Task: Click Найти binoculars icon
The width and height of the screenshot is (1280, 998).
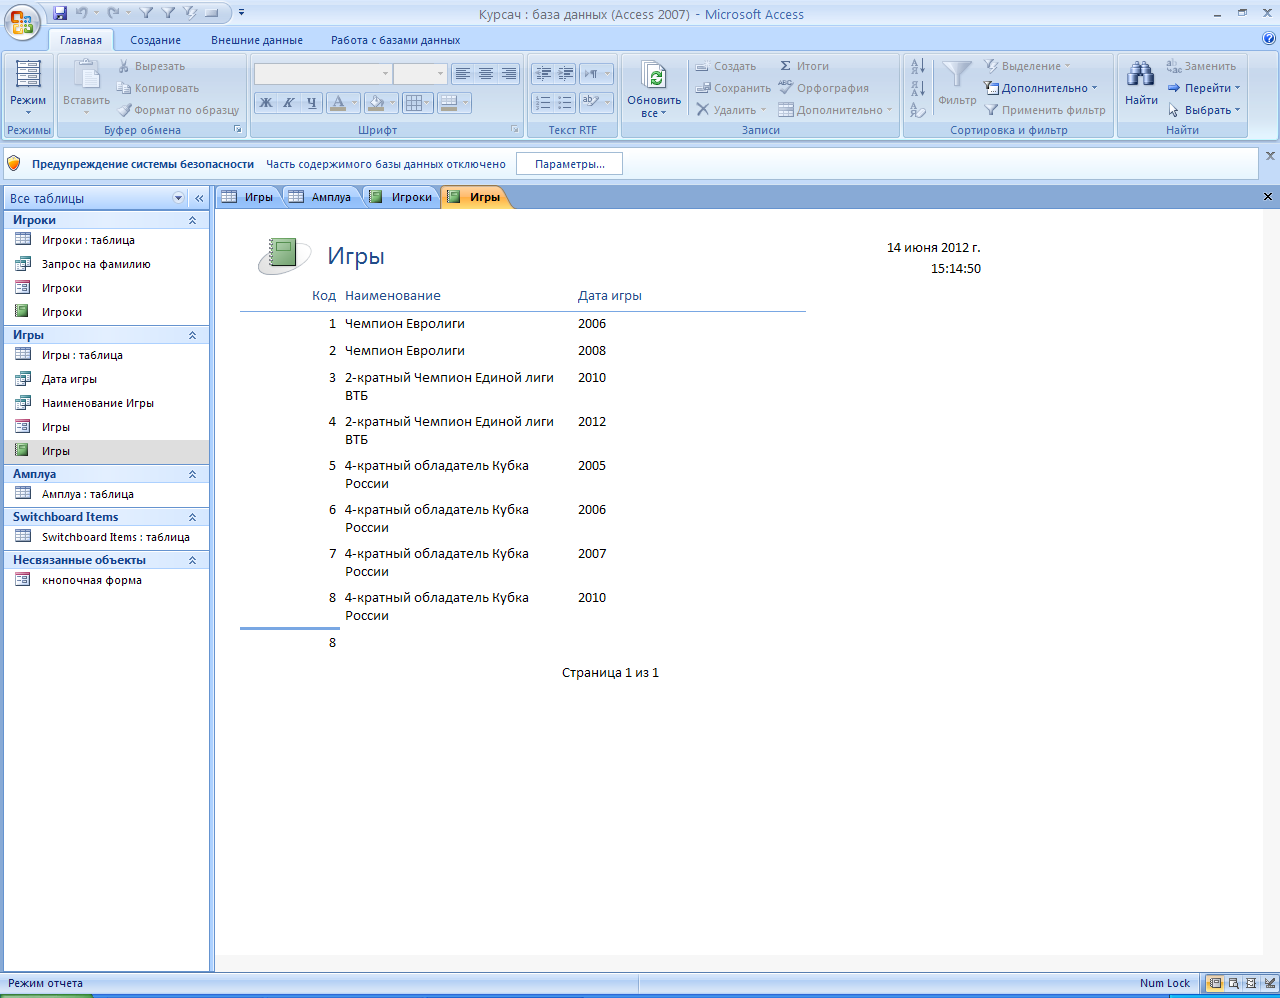Action: (x=1141, y=74)
